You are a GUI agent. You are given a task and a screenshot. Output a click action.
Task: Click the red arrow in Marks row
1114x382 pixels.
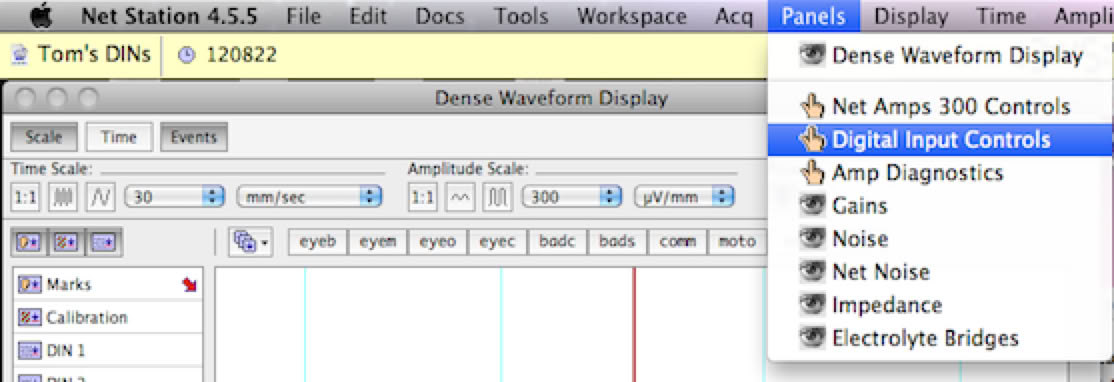pos(189,285)
